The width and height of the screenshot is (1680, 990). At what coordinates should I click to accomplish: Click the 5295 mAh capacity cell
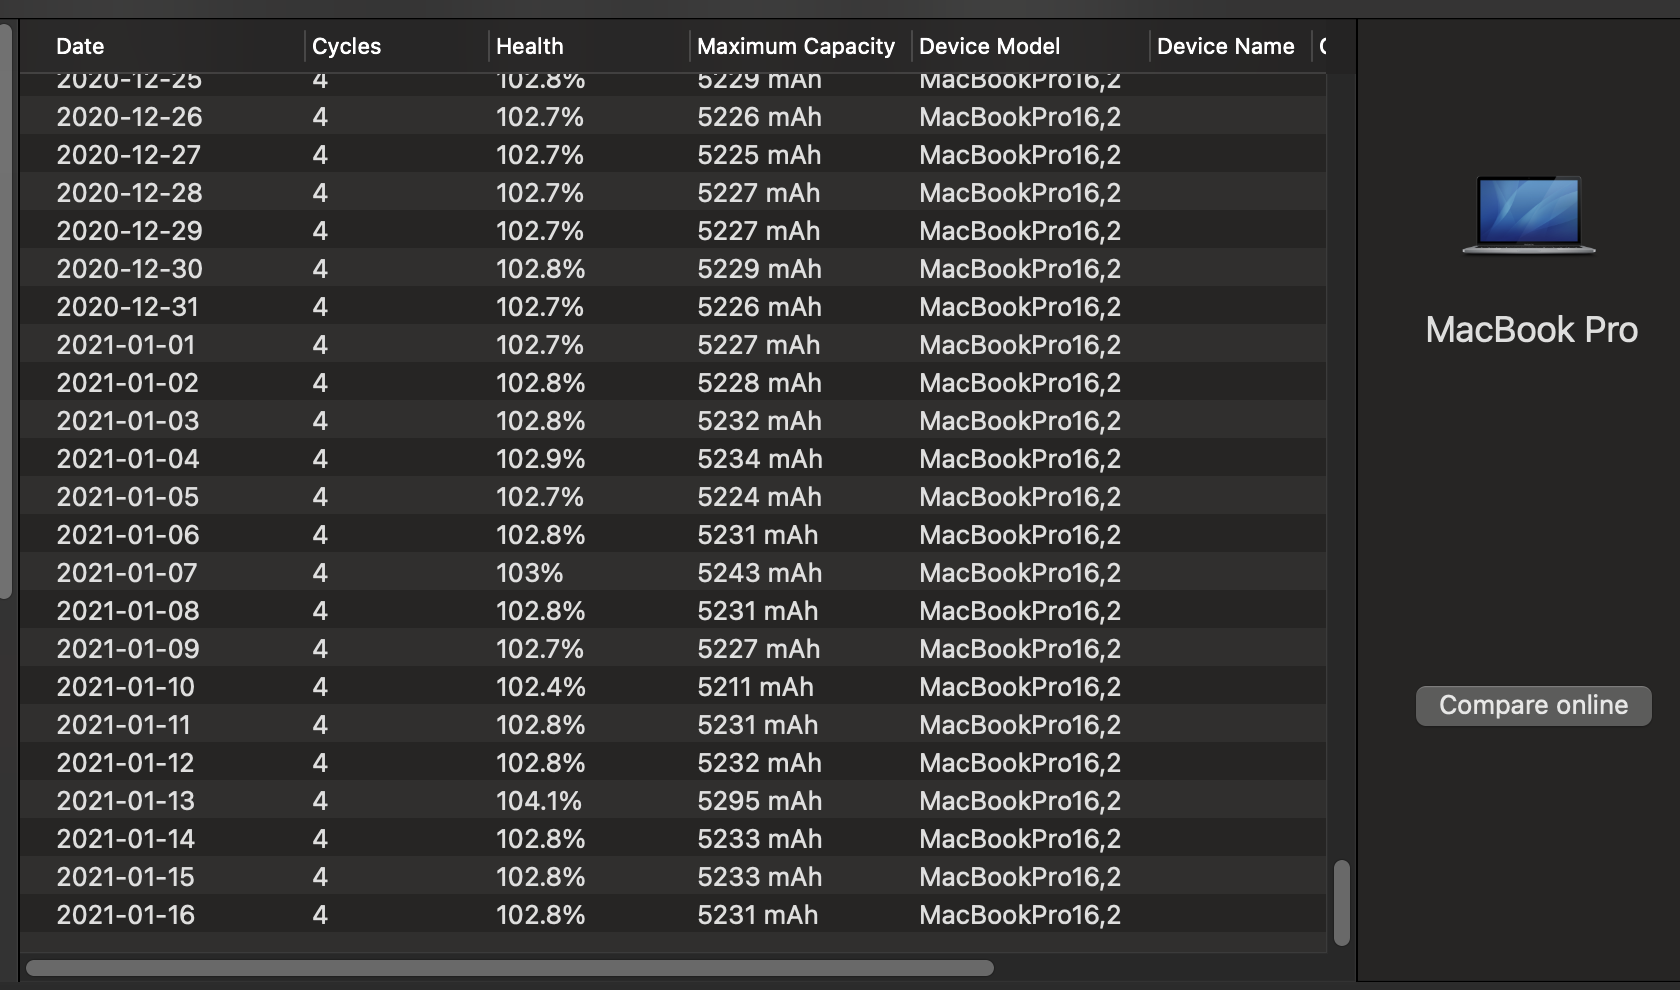[x=759, y=801]
